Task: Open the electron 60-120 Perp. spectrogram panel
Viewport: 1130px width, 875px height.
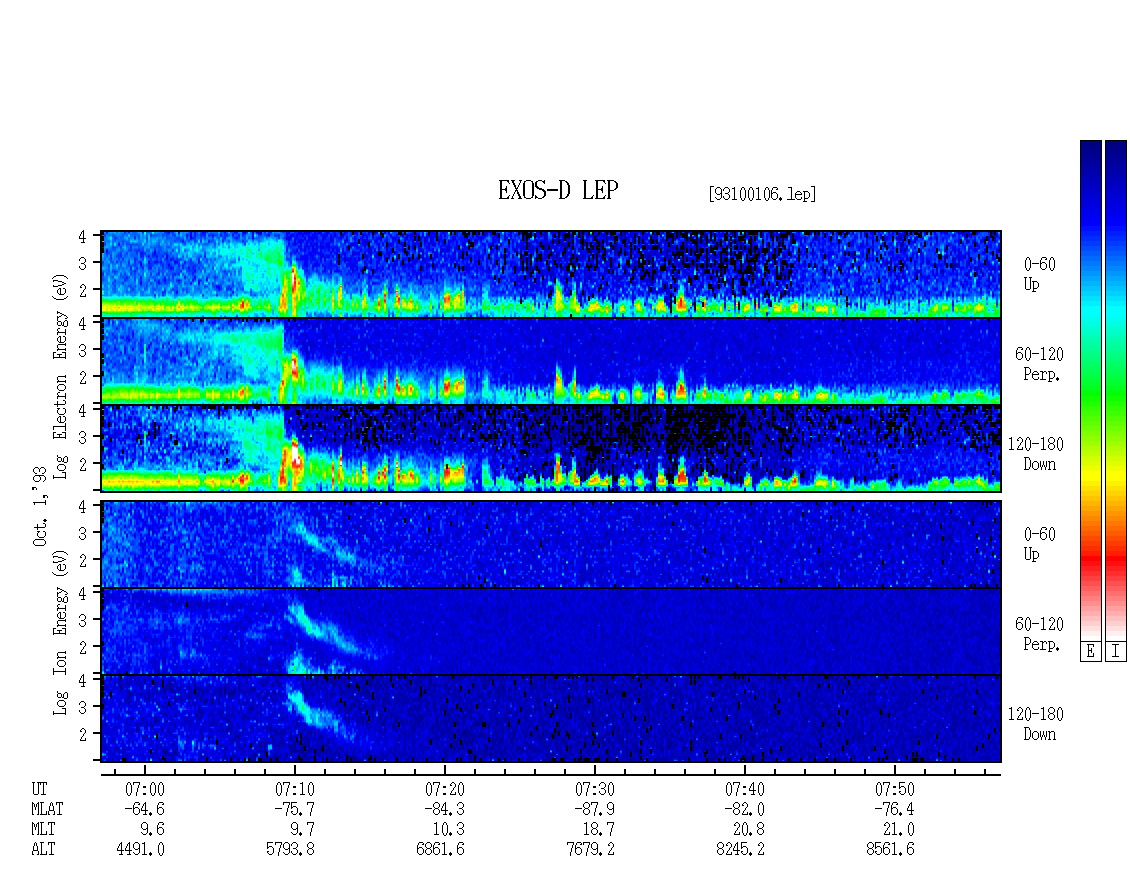Action: 551,361
